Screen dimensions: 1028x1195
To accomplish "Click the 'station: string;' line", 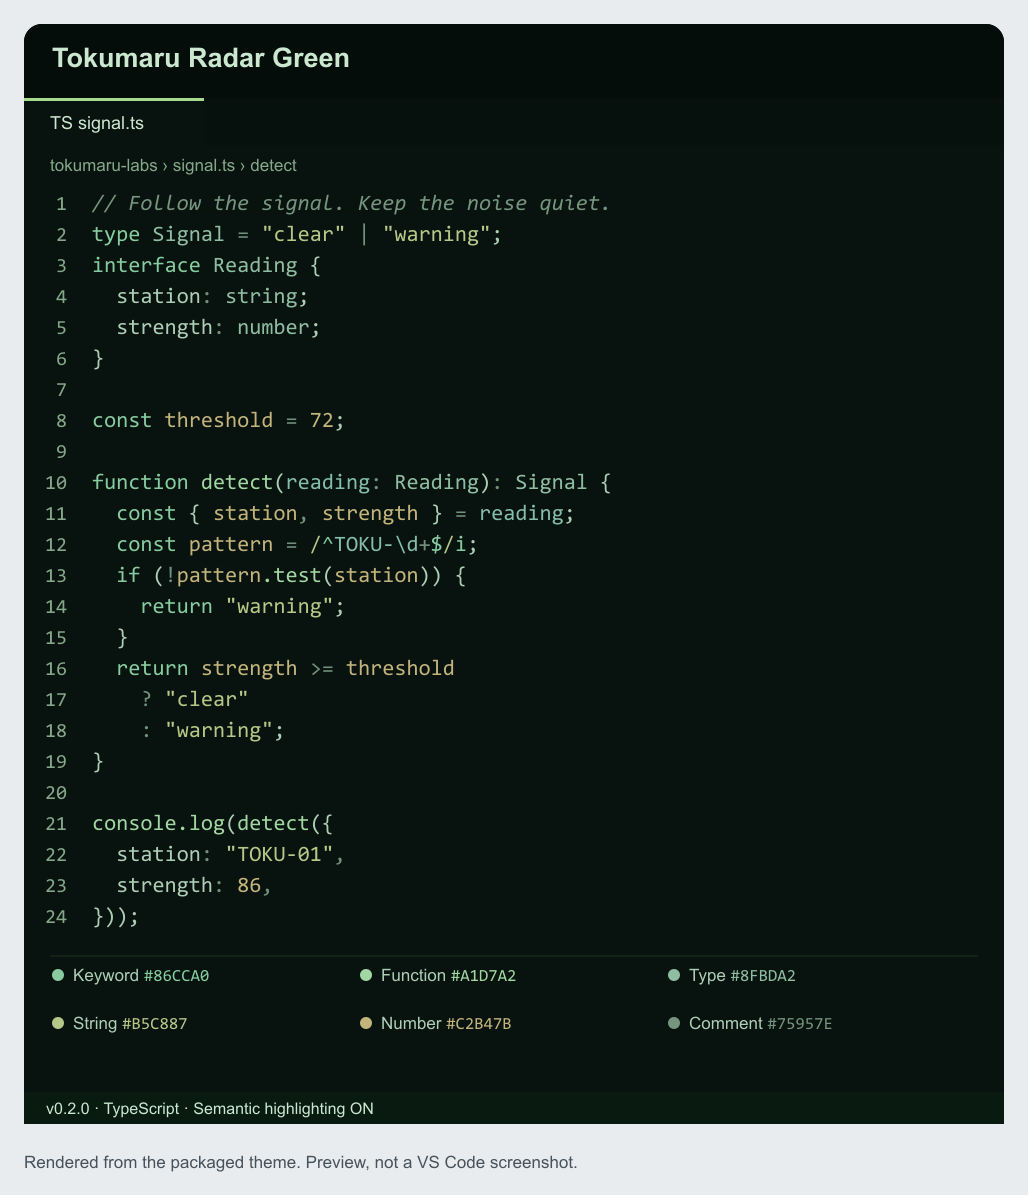I will pyautogui.click(x=213, y=296).
